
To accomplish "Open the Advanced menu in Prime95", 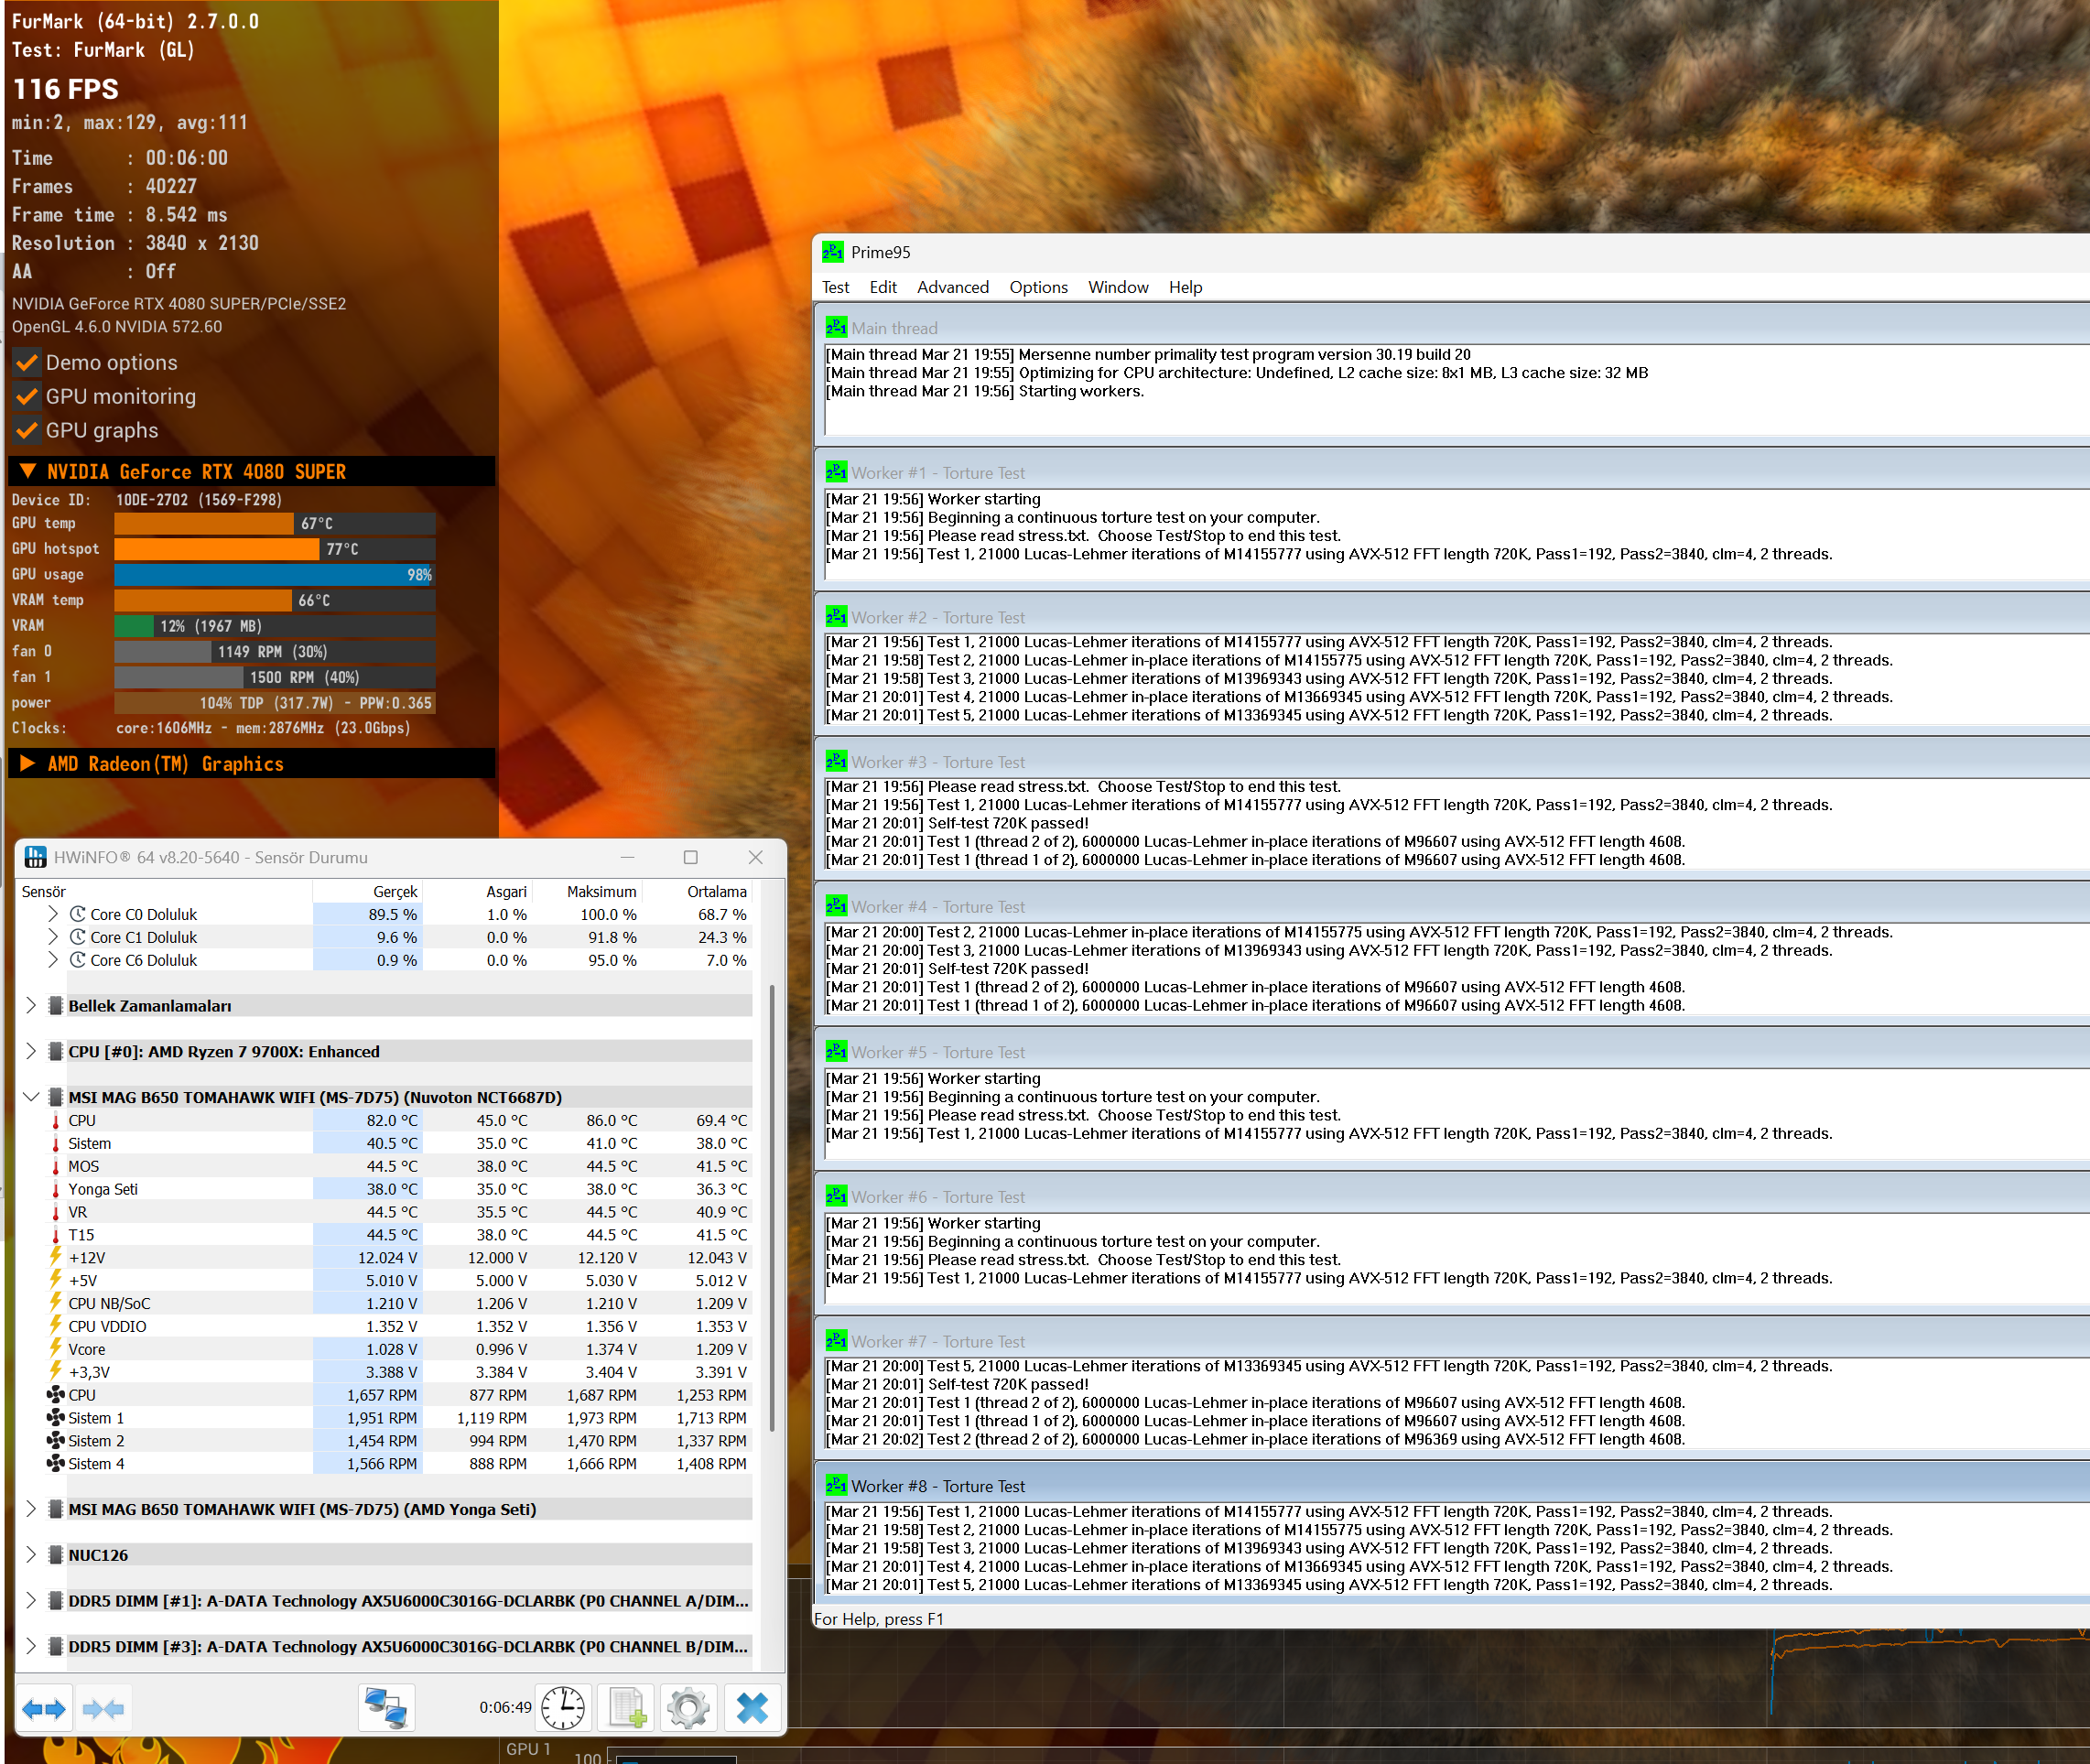I will pos(952,287).
